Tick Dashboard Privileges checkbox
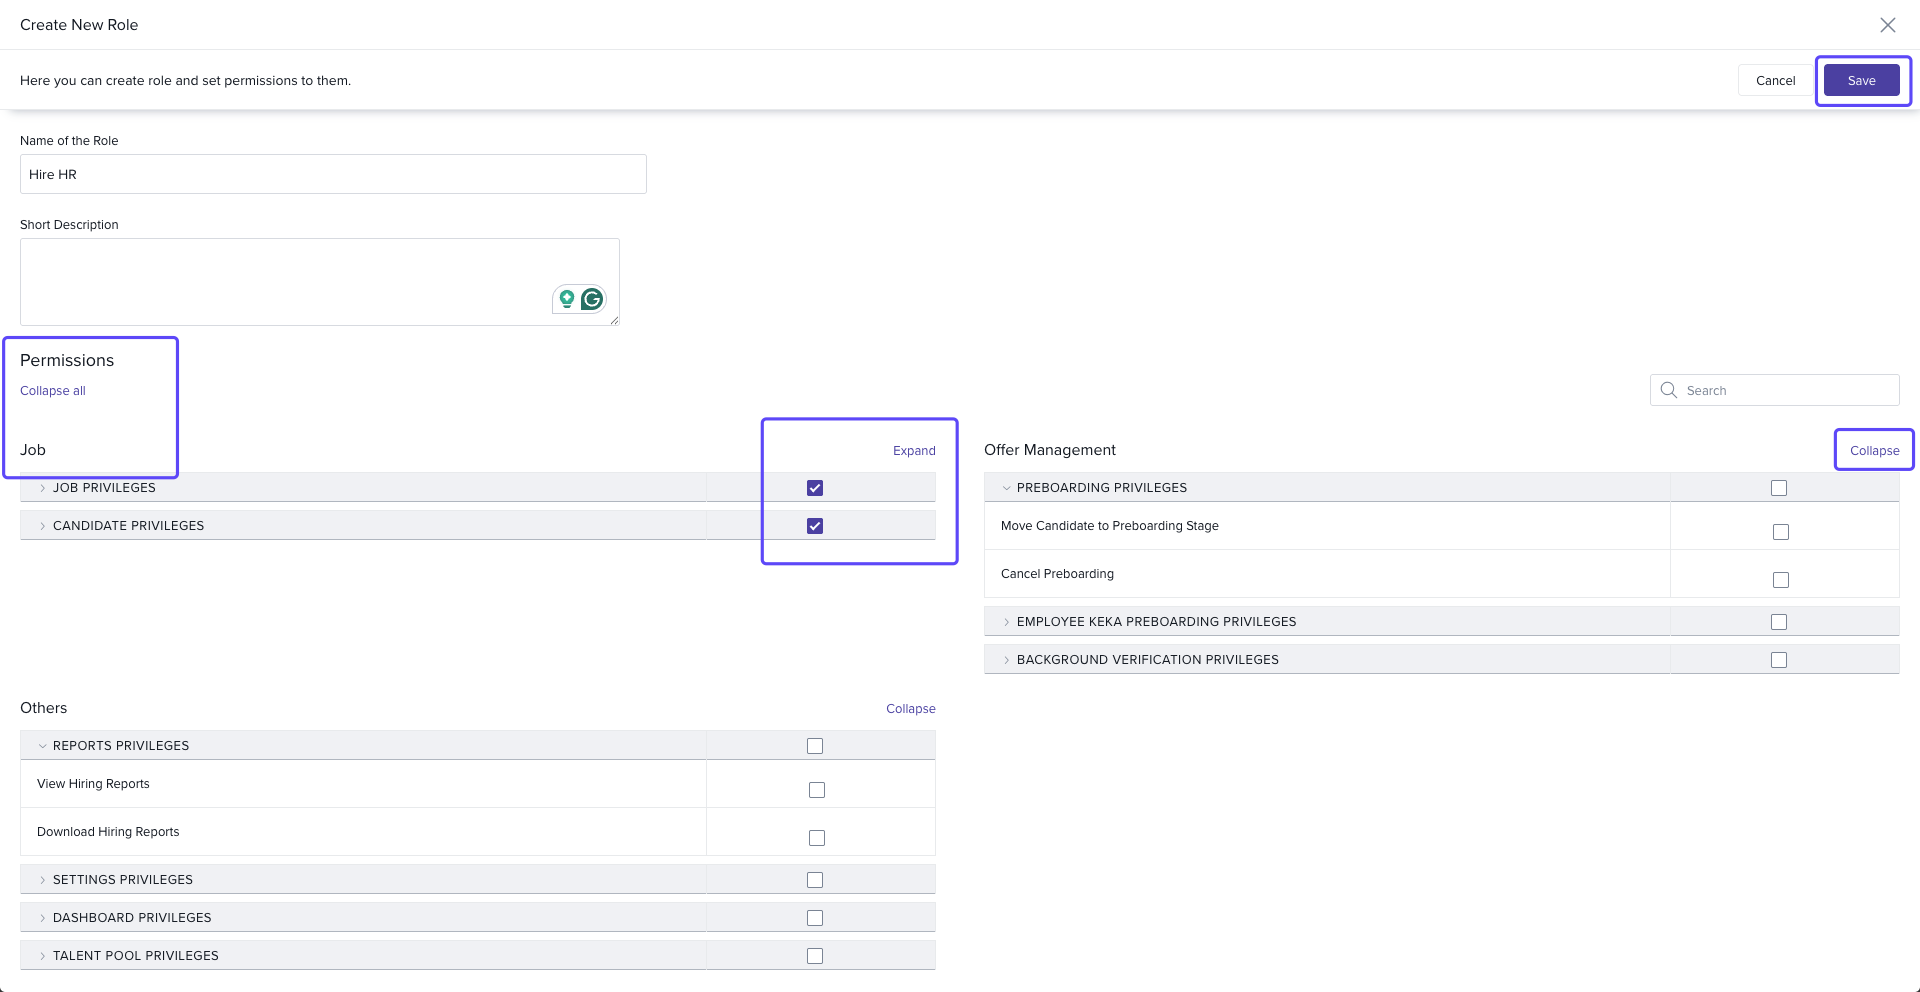 (815, 918)
